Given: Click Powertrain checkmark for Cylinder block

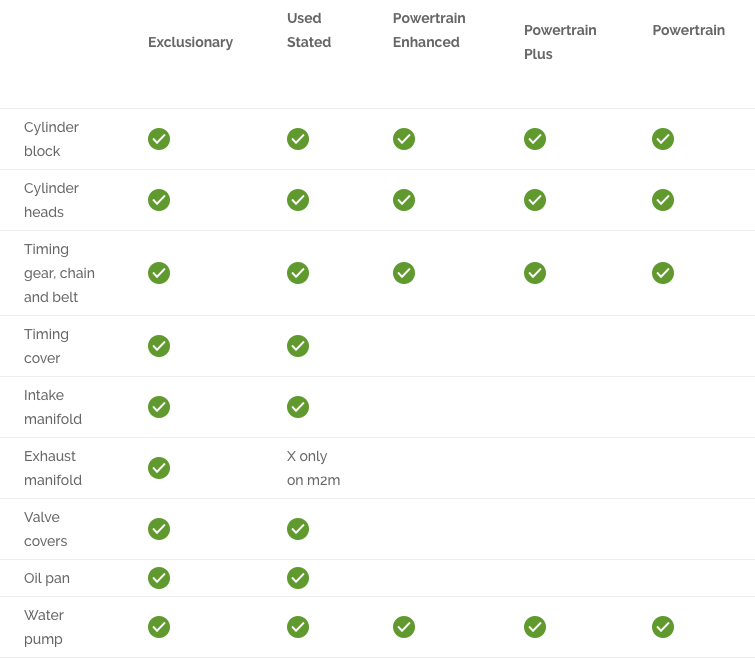Looking at the screenshot, I should [663, 139].
